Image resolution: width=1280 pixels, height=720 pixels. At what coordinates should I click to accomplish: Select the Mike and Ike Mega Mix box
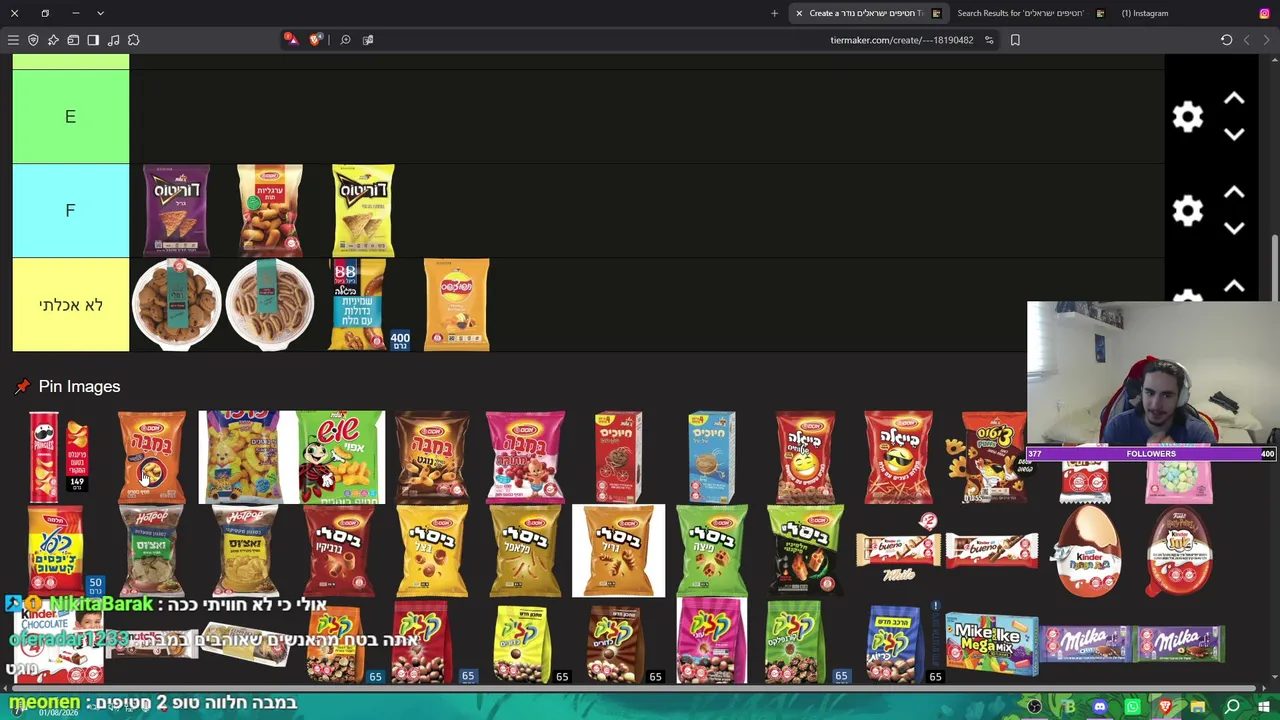coord(991,644)
